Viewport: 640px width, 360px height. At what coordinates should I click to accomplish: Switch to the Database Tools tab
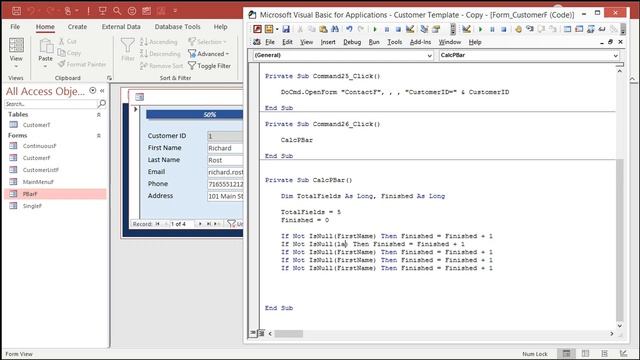177,27
